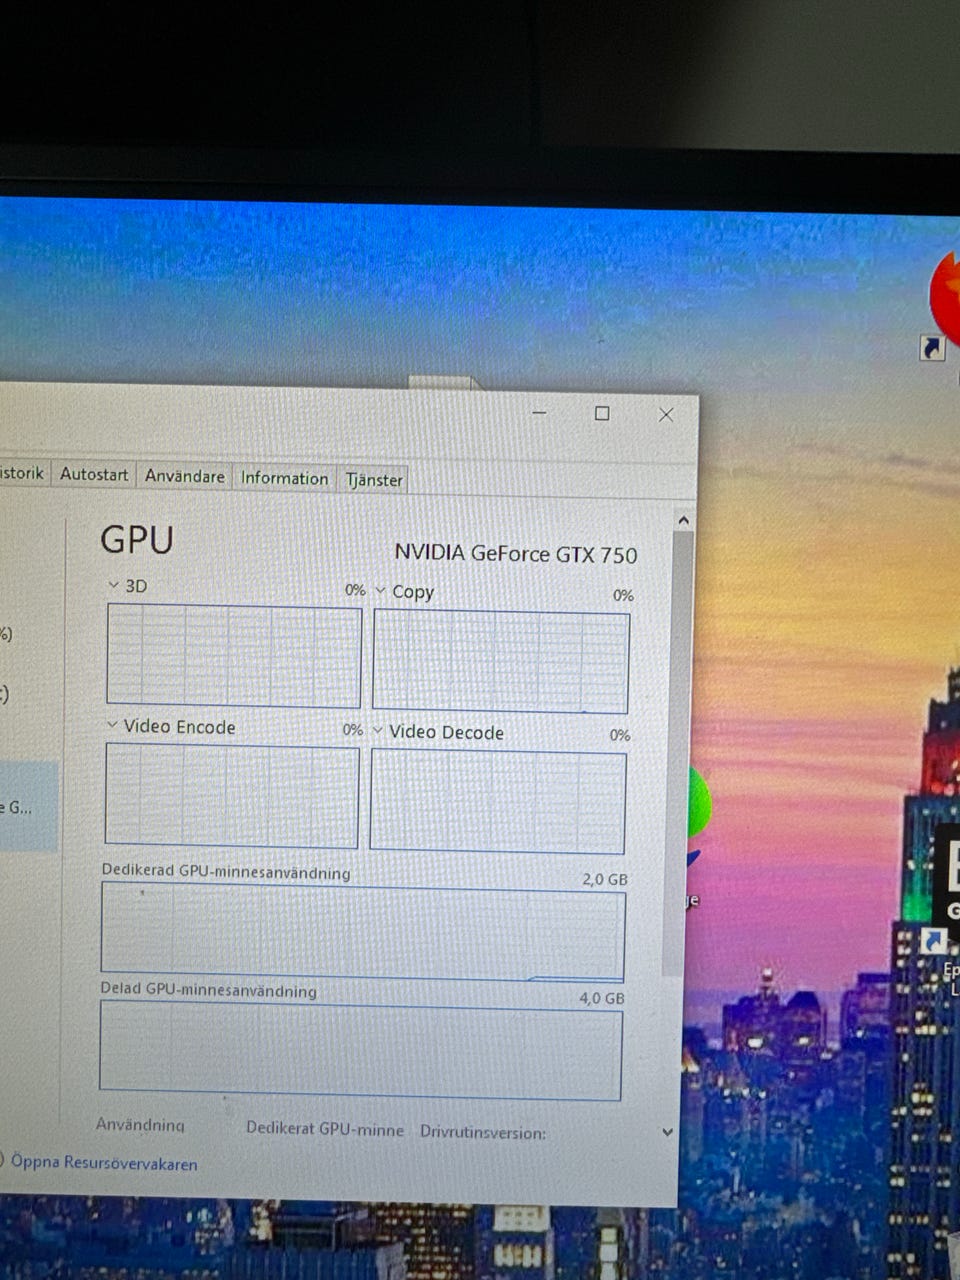Screen dimensions: 960x1280
Task: Click the 3D utilization graph
Action: [x=234, y=656]
